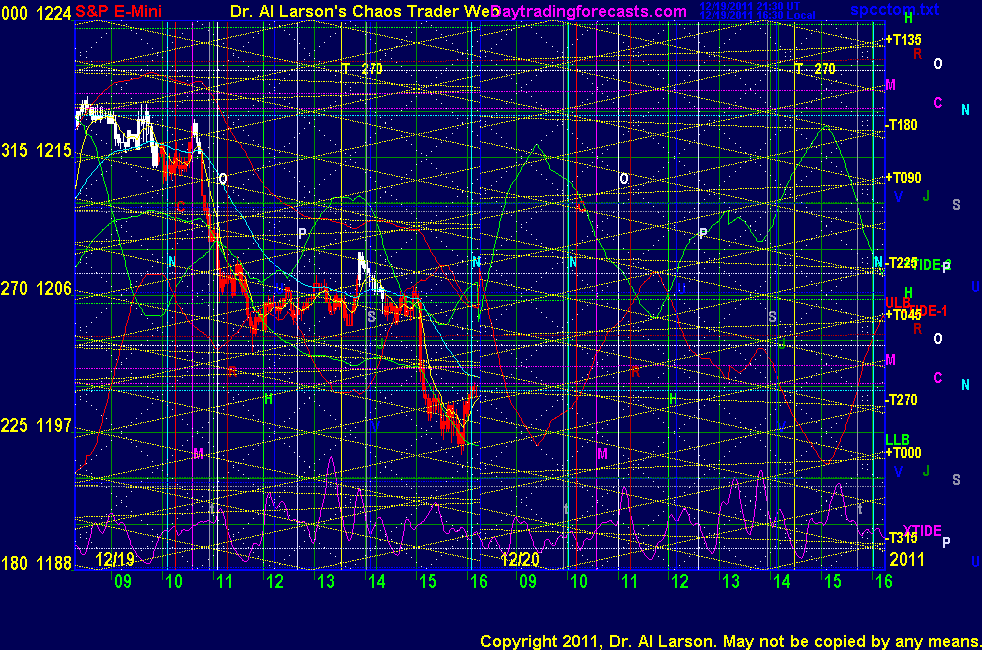
Task: Open the magenta "Daytradingforecasts.com" text
Action: (x=589, y=11)
